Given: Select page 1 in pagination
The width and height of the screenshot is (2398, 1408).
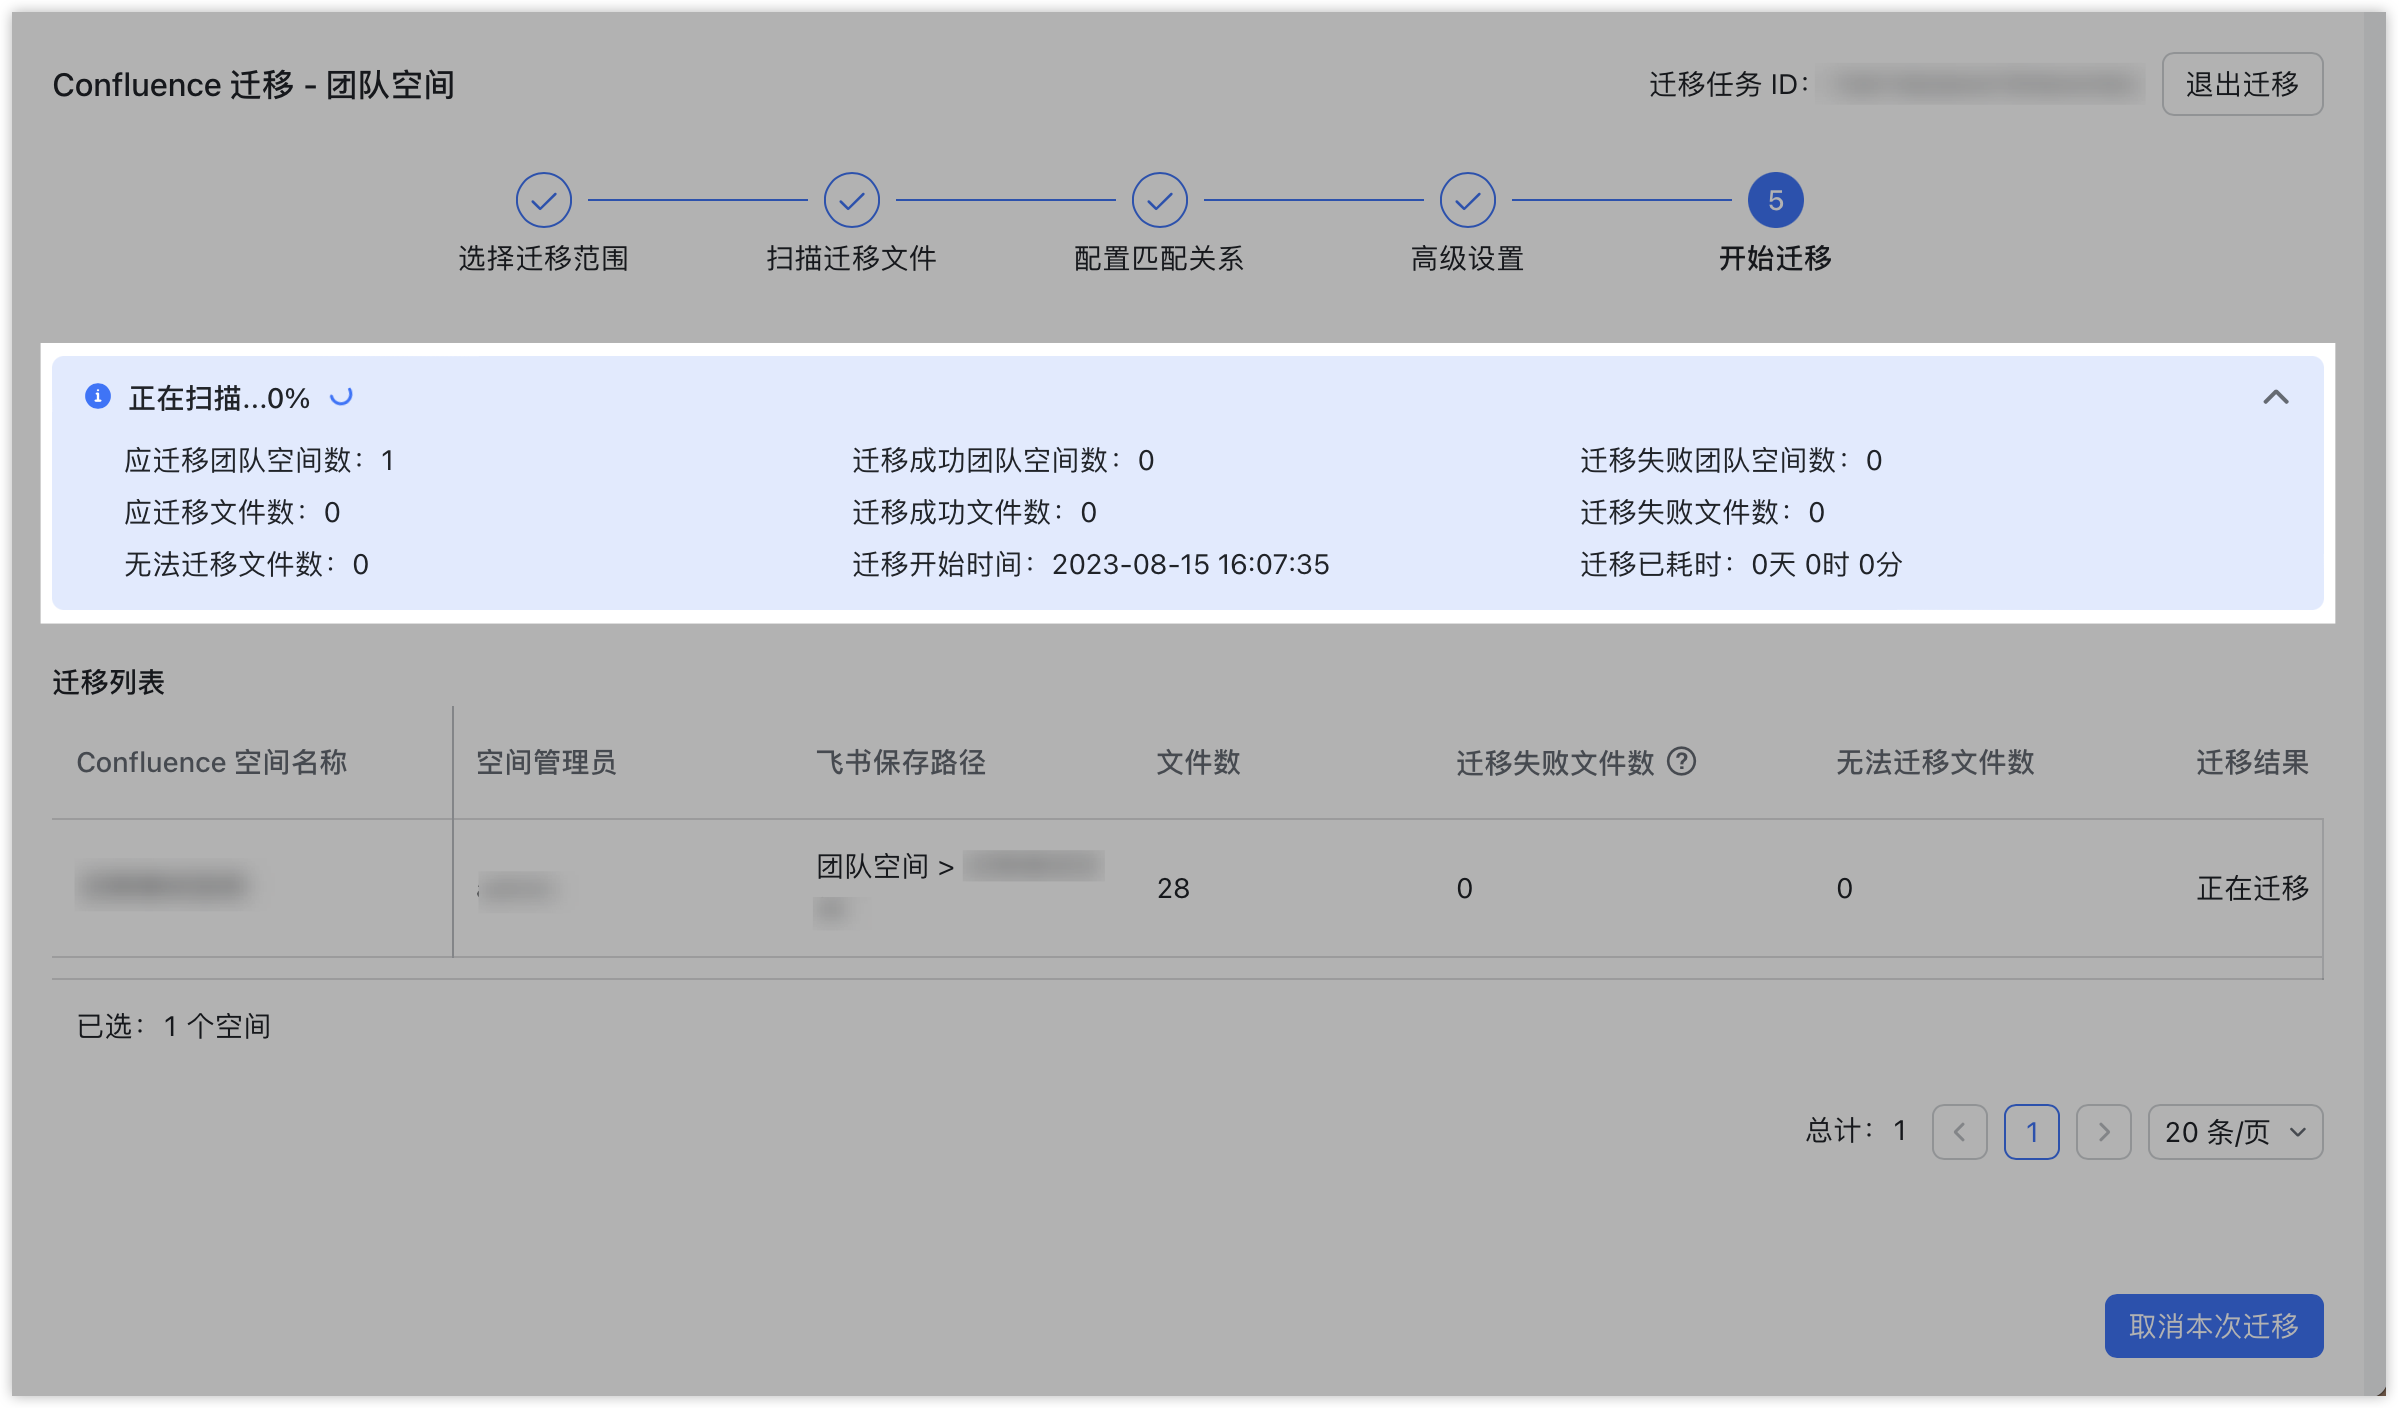Looking at the screenshot, I should coord(2032,1132).
